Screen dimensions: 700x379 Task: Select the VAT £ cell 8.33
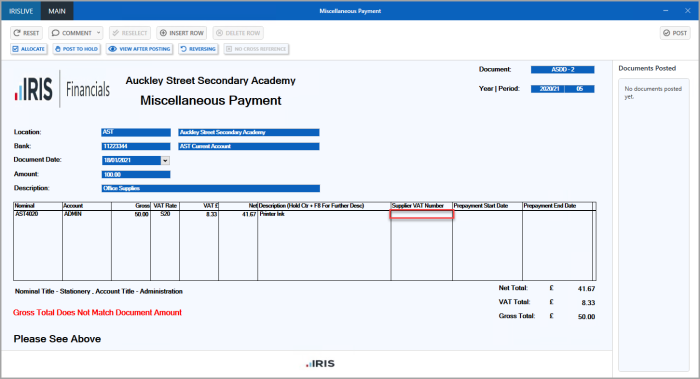[199, 215]
